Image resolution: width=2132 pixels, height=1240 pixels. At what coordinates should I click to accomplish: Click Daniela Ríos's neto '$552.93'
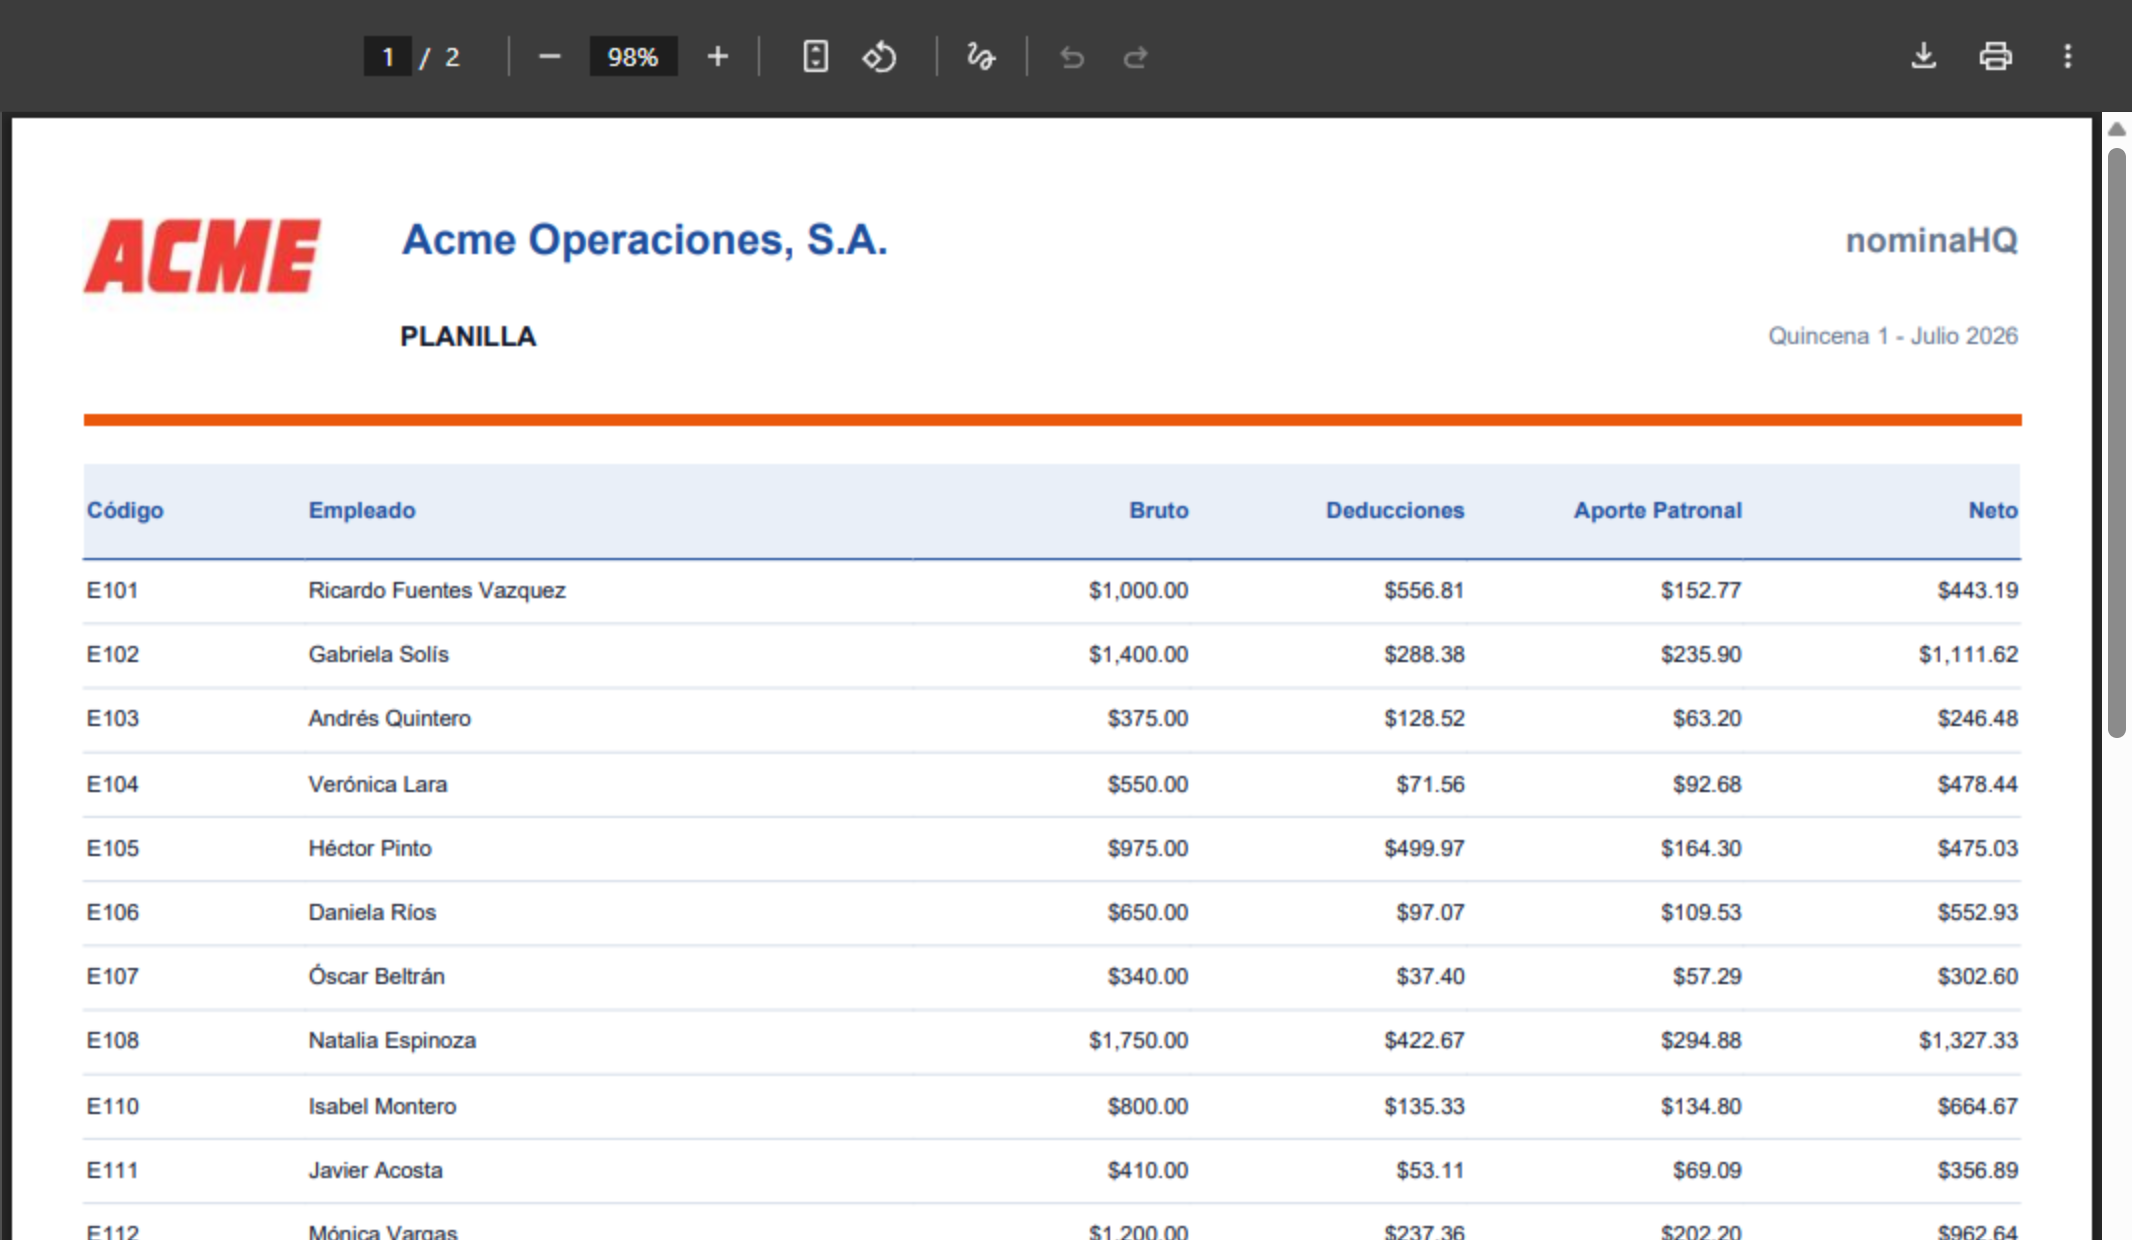tap(1978, 912)
